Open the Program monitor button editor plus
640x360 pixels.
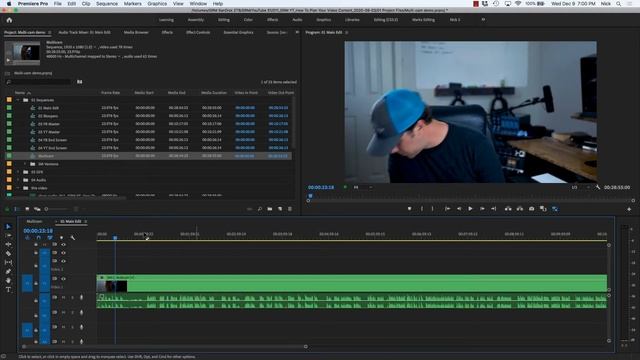coord(629,209)
